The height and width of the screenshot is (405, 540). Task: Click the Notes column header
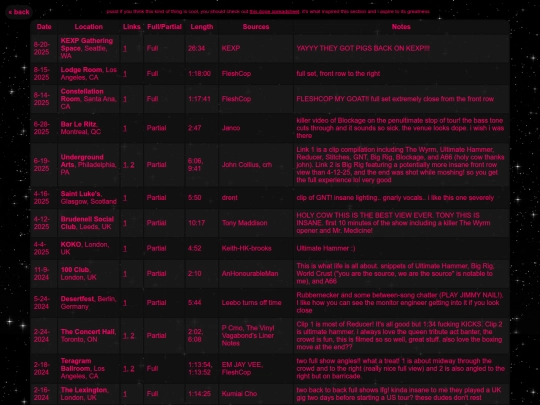coord(401,27)
